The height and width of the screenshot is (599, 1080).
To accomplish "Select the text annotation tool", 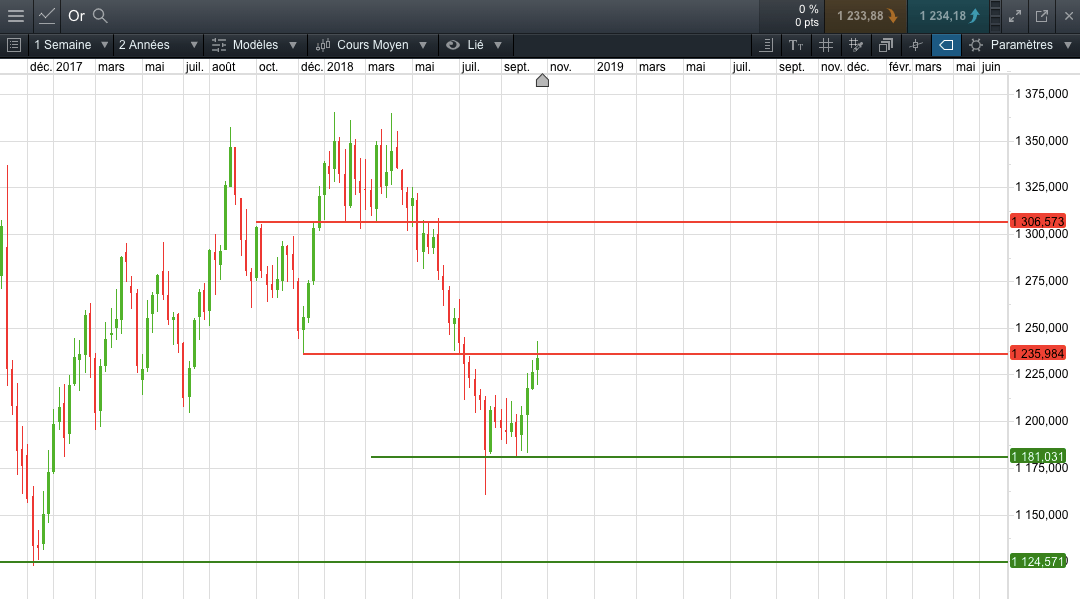I will (796, 45).
